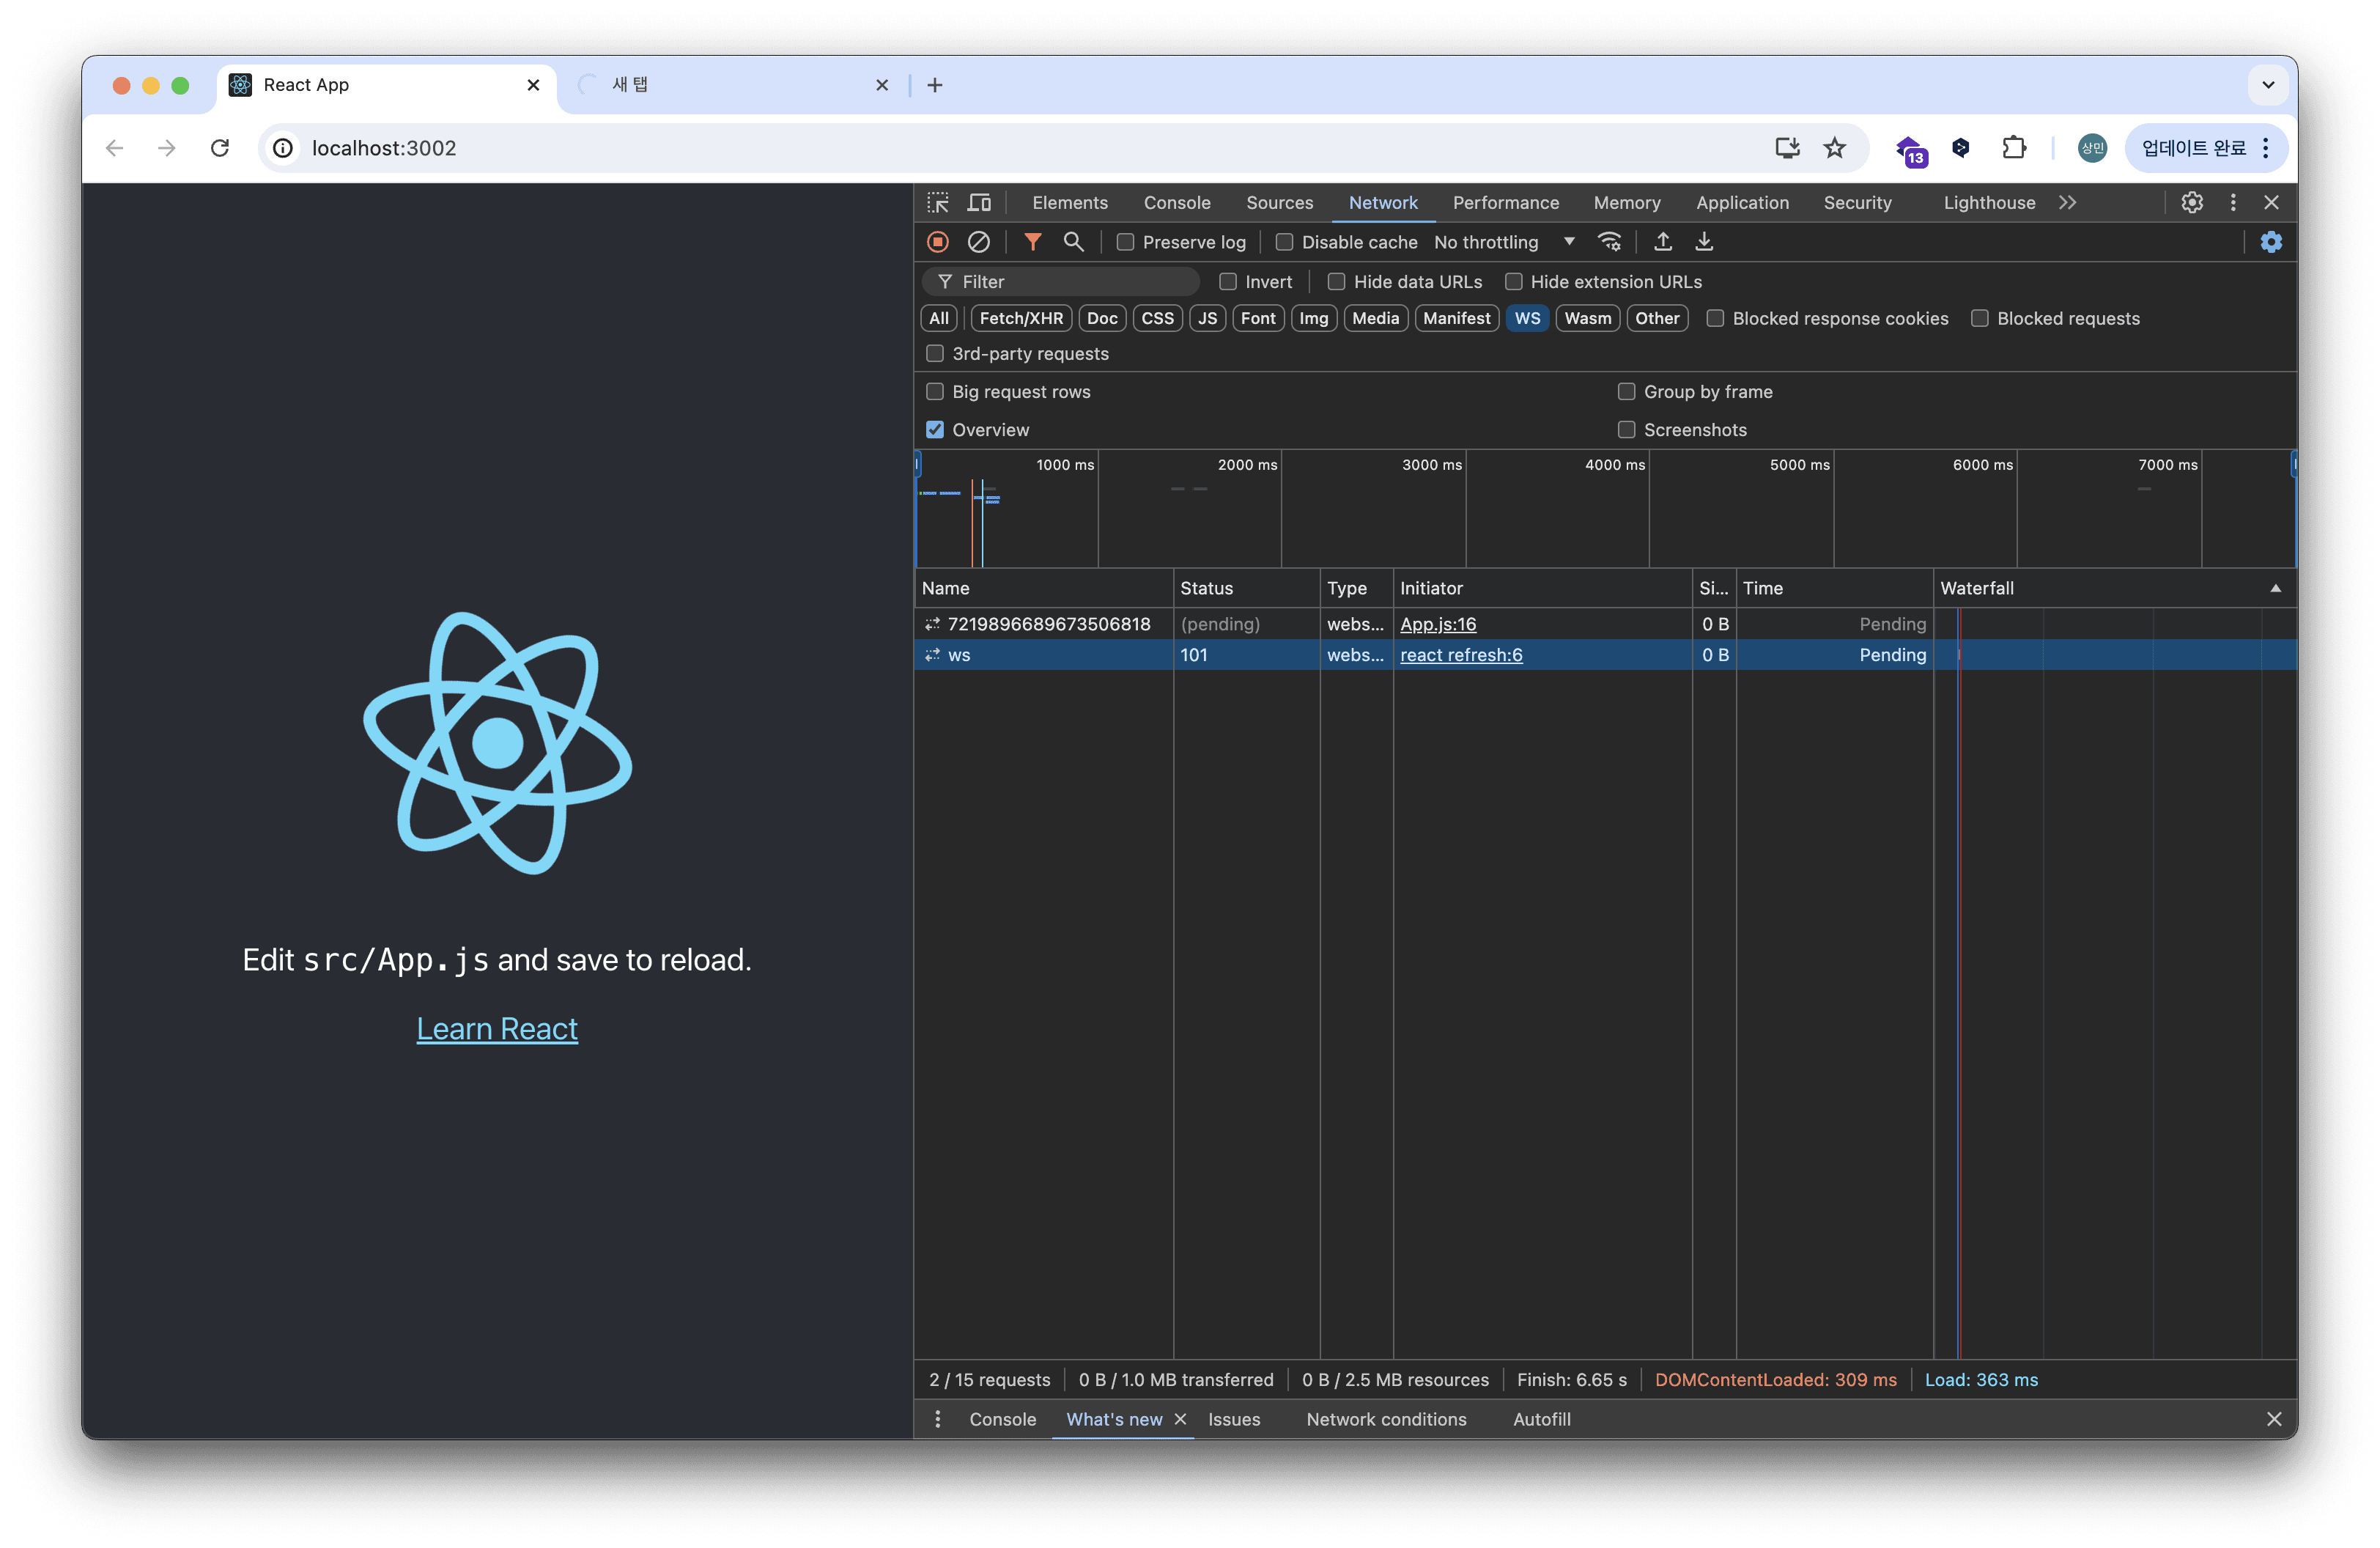Open the Learn React link
This screenshot has width=2380, height=1548.
tap(497, 1029)
